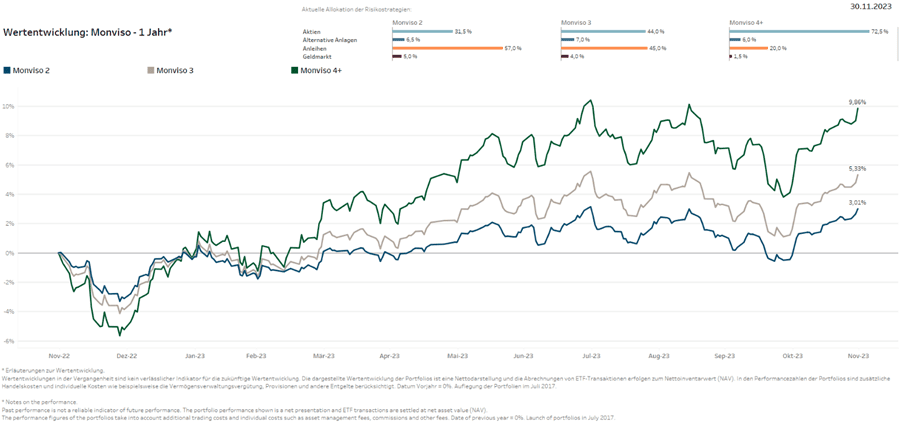Click the Monviso 3 Geldmarkt 4,0 % bar

[564, 56]
